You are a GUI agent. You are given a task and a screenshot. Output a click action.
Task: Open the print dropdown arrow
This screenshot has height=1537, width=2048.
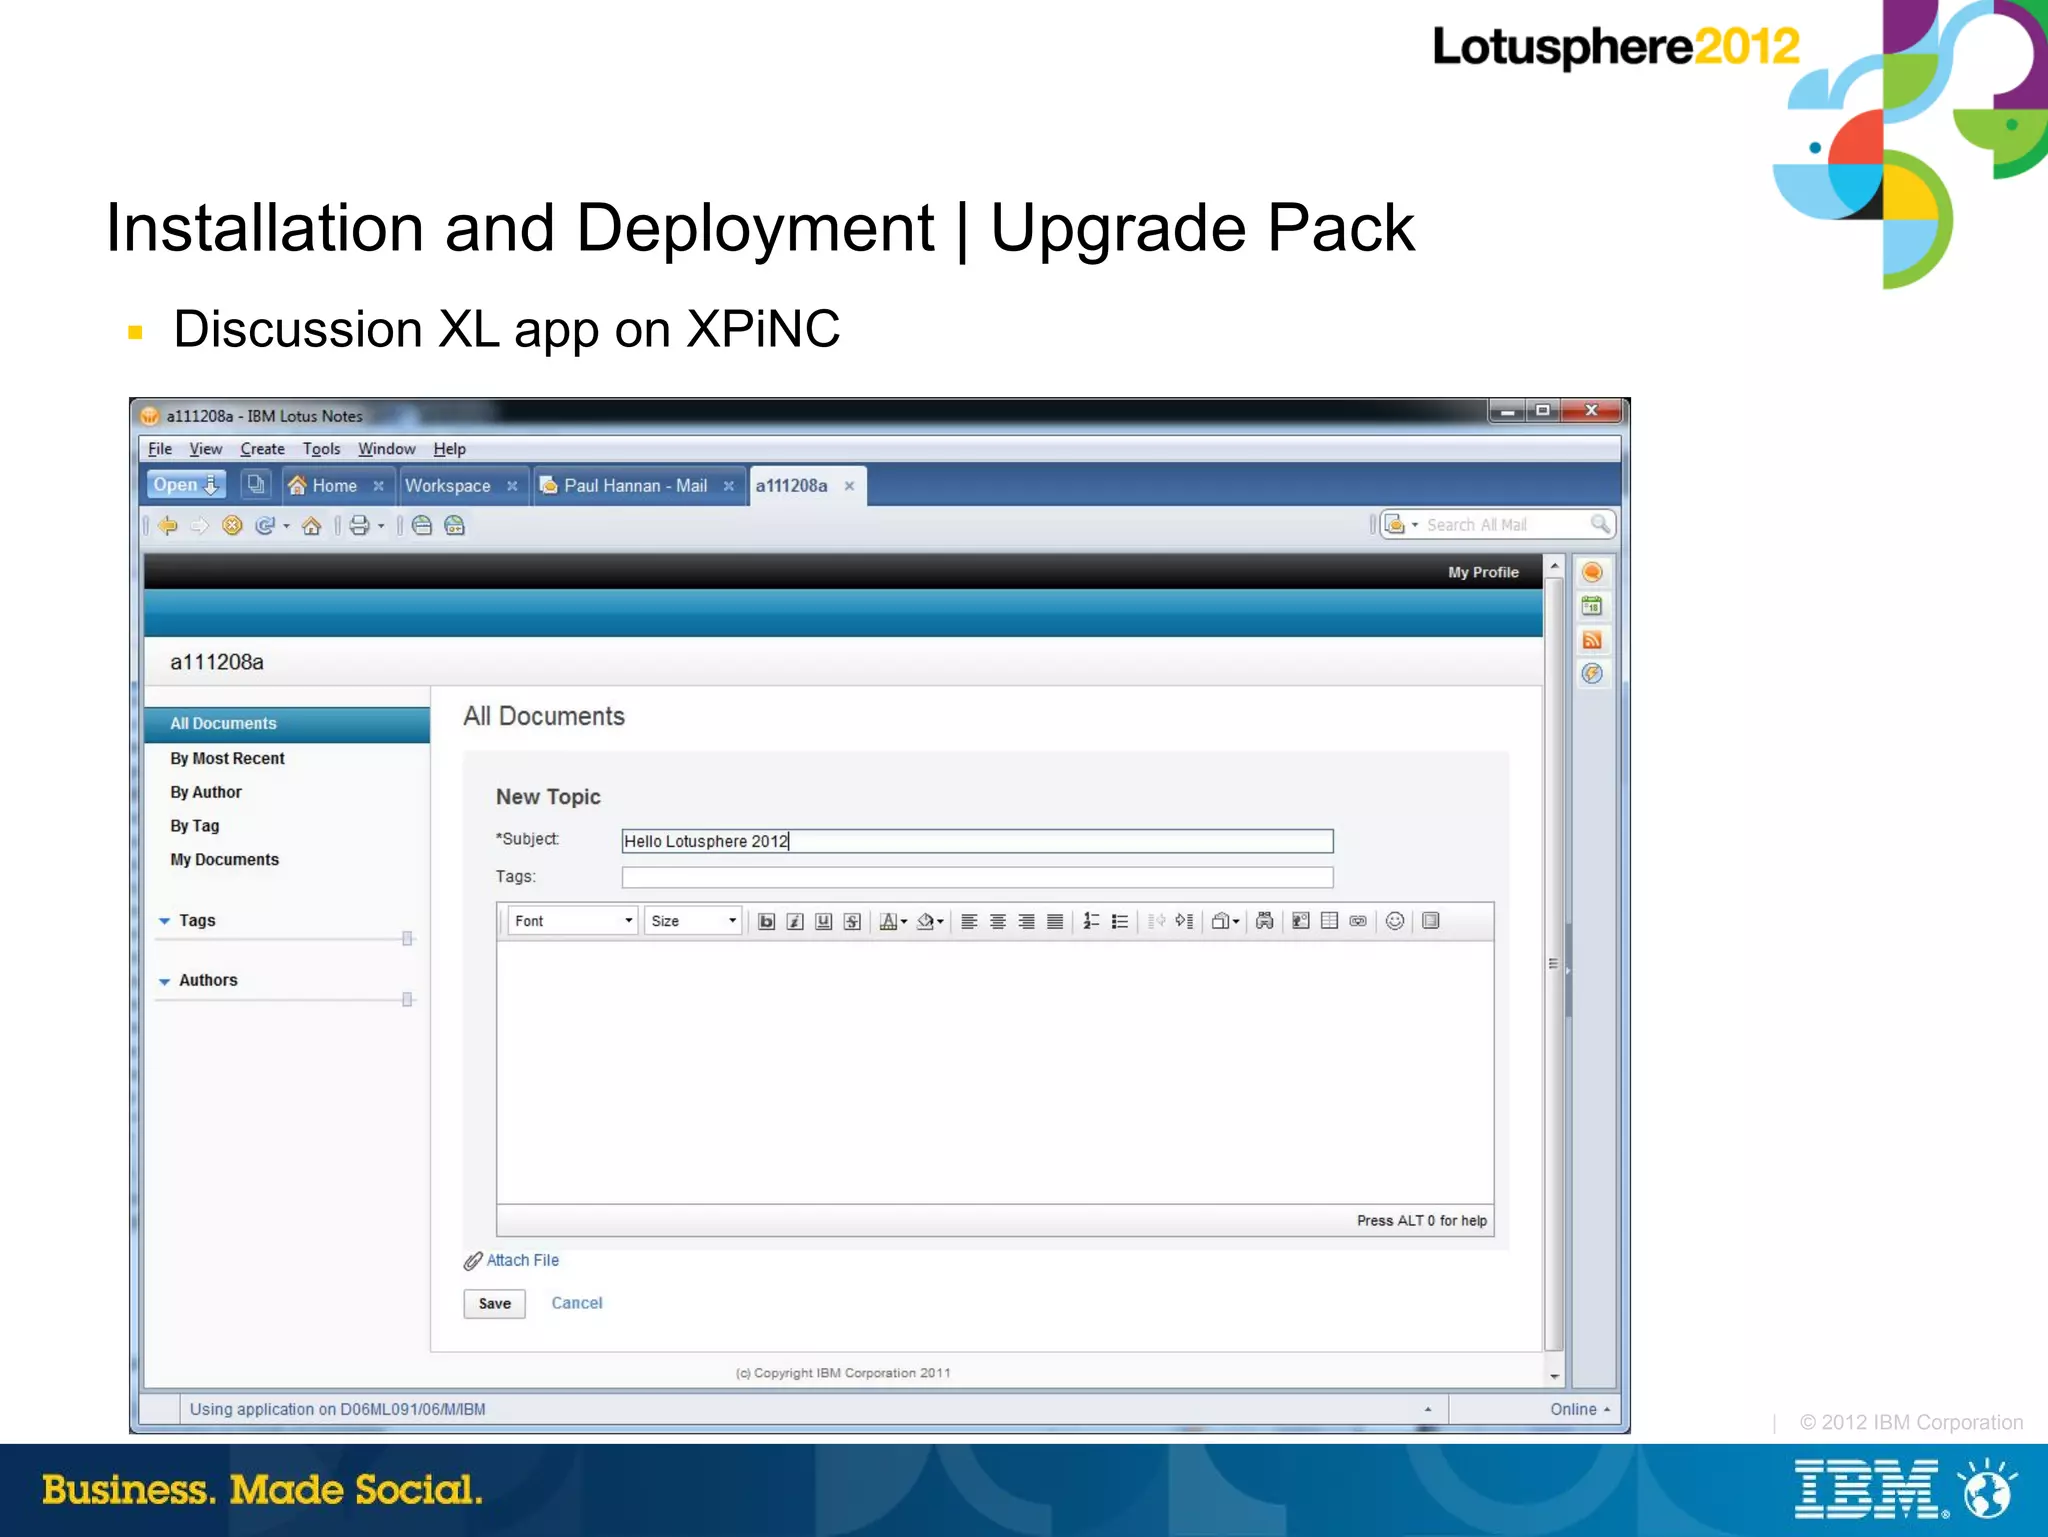pyautogui.click(x=381, y=526)
